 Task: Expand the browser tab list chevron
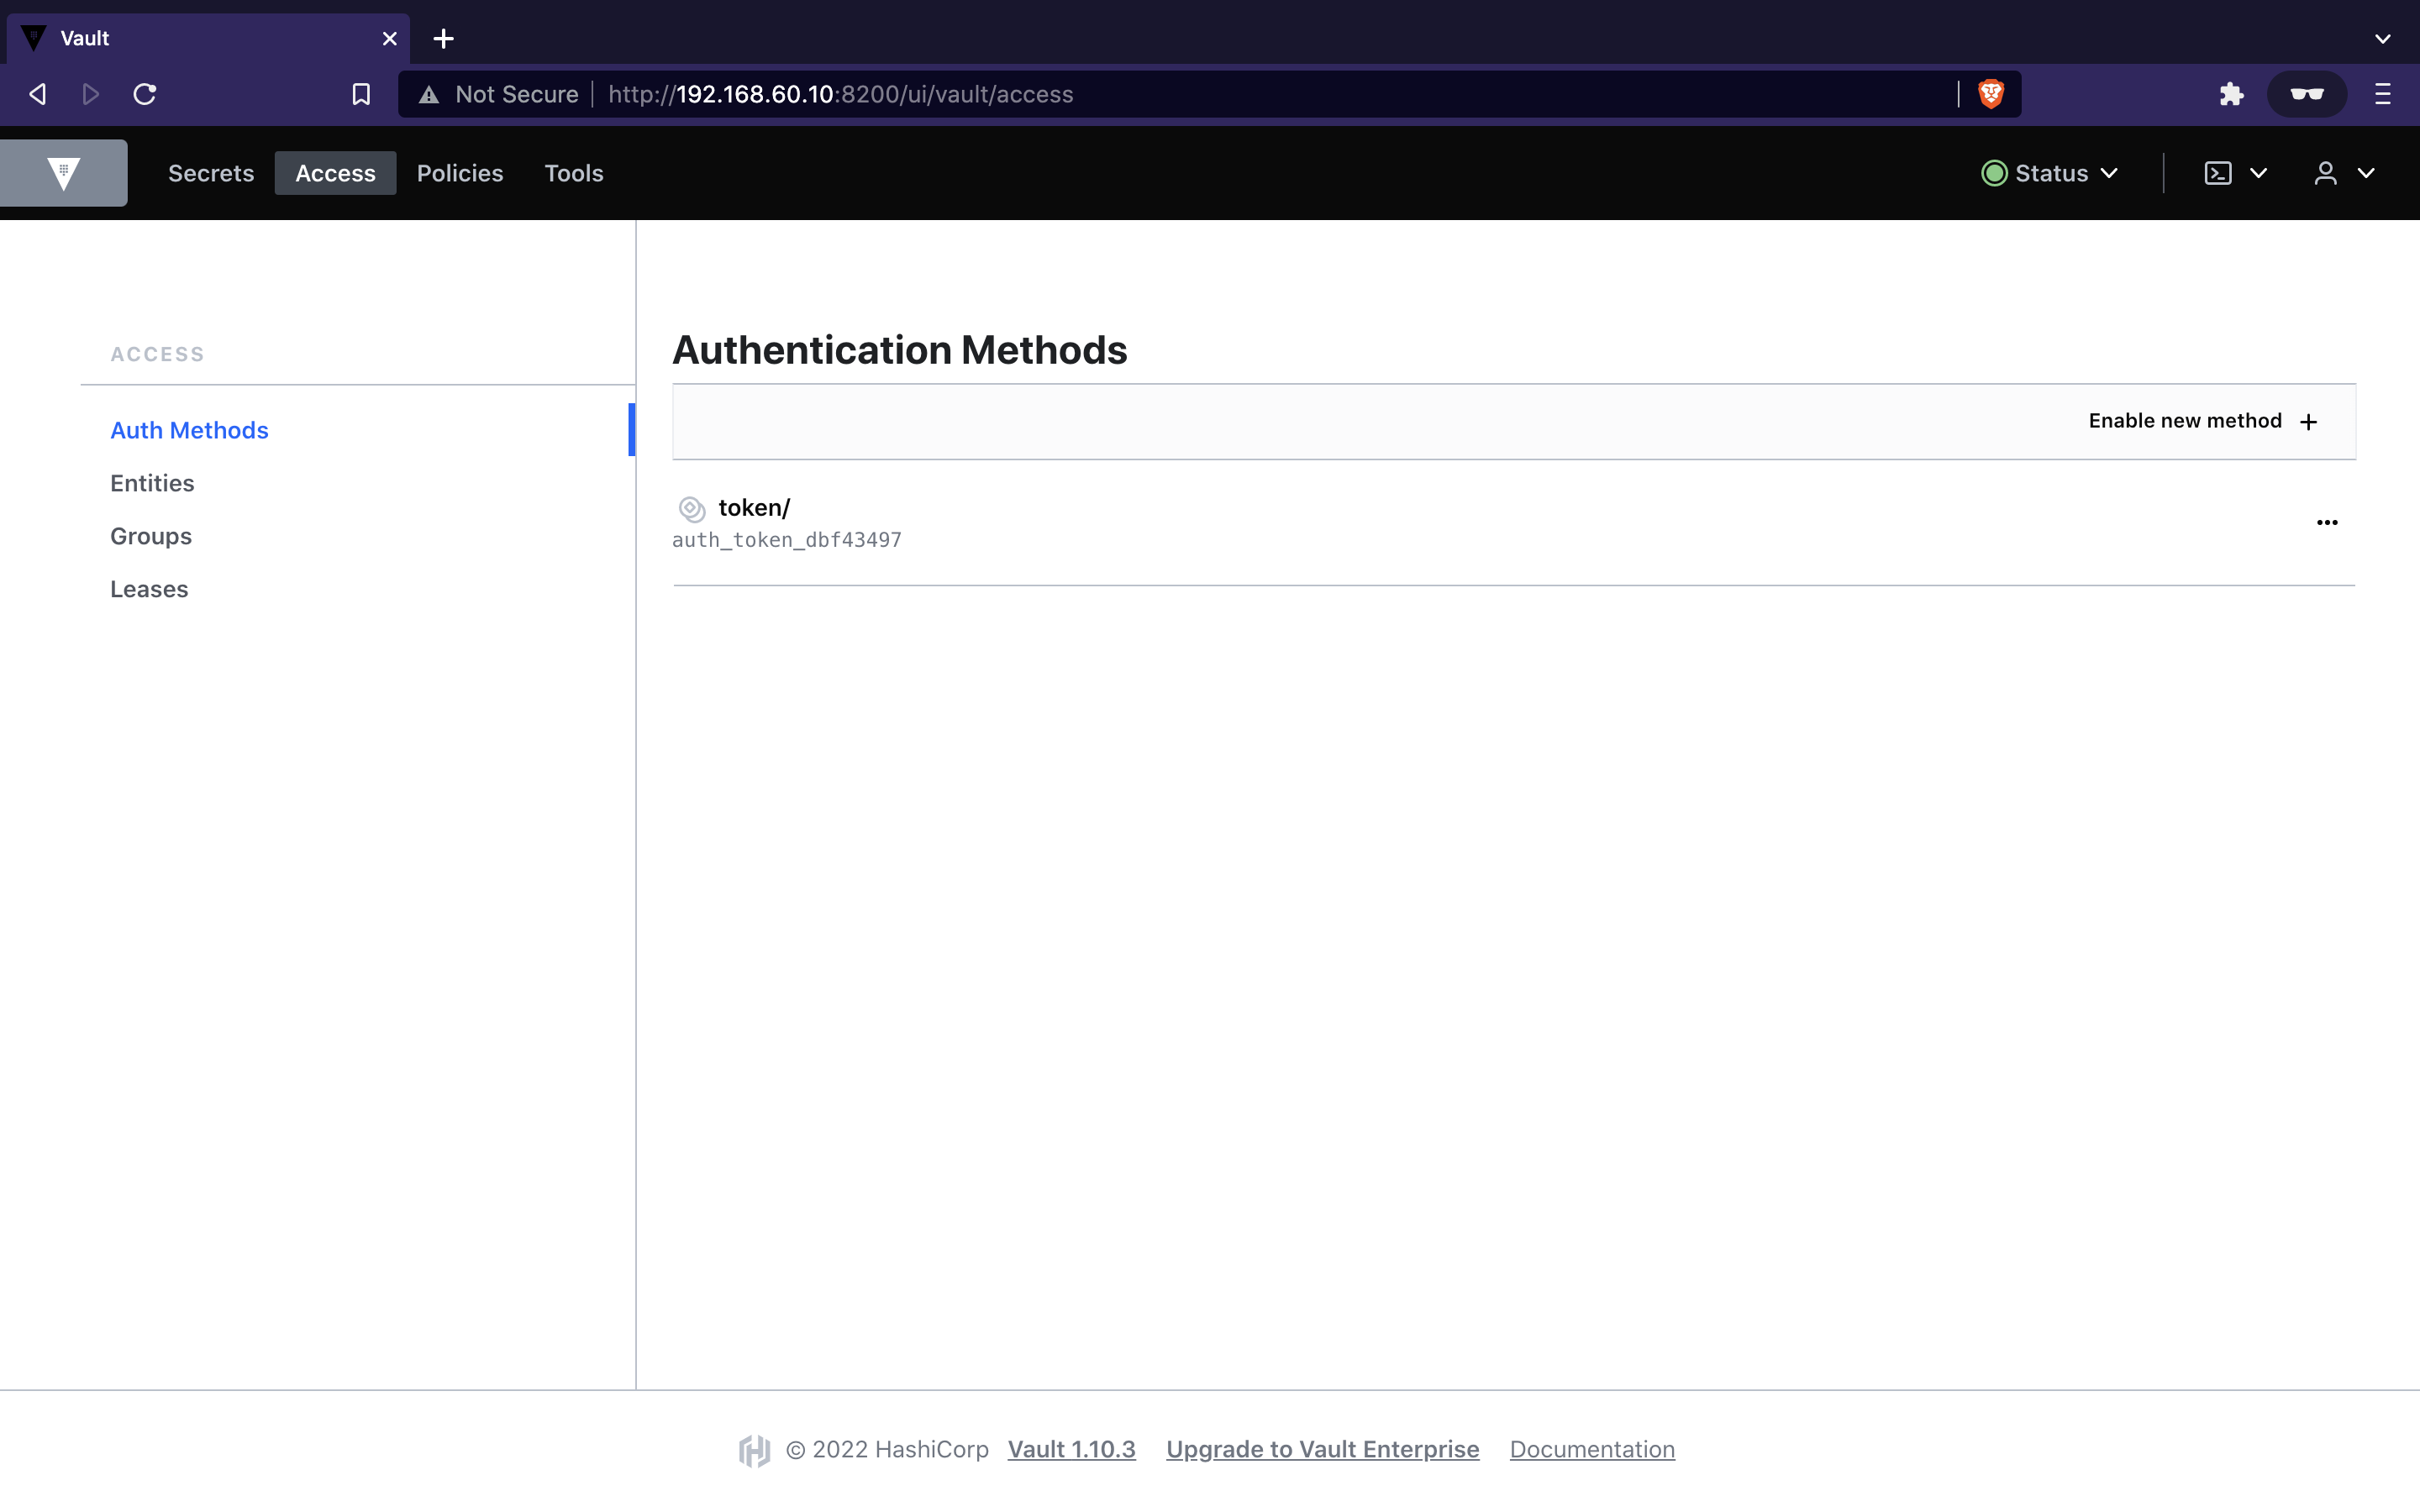[x=2383, y=39]
